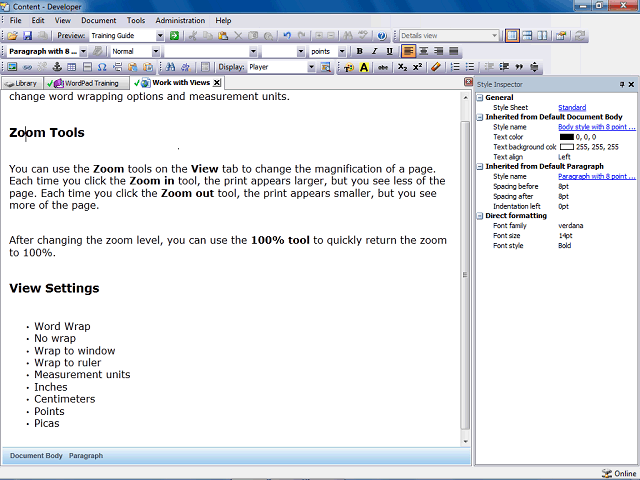Run the Training Guide preview with the green arrow button

[174, 36]
